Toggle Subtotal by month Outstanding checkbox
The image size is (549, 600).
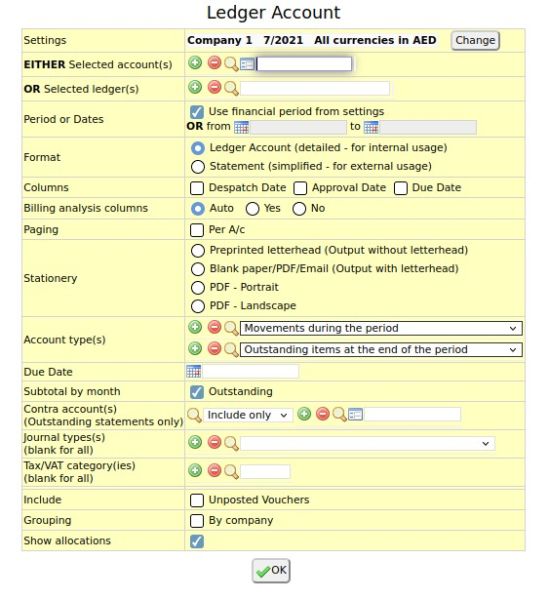click(x=197, y=392)
